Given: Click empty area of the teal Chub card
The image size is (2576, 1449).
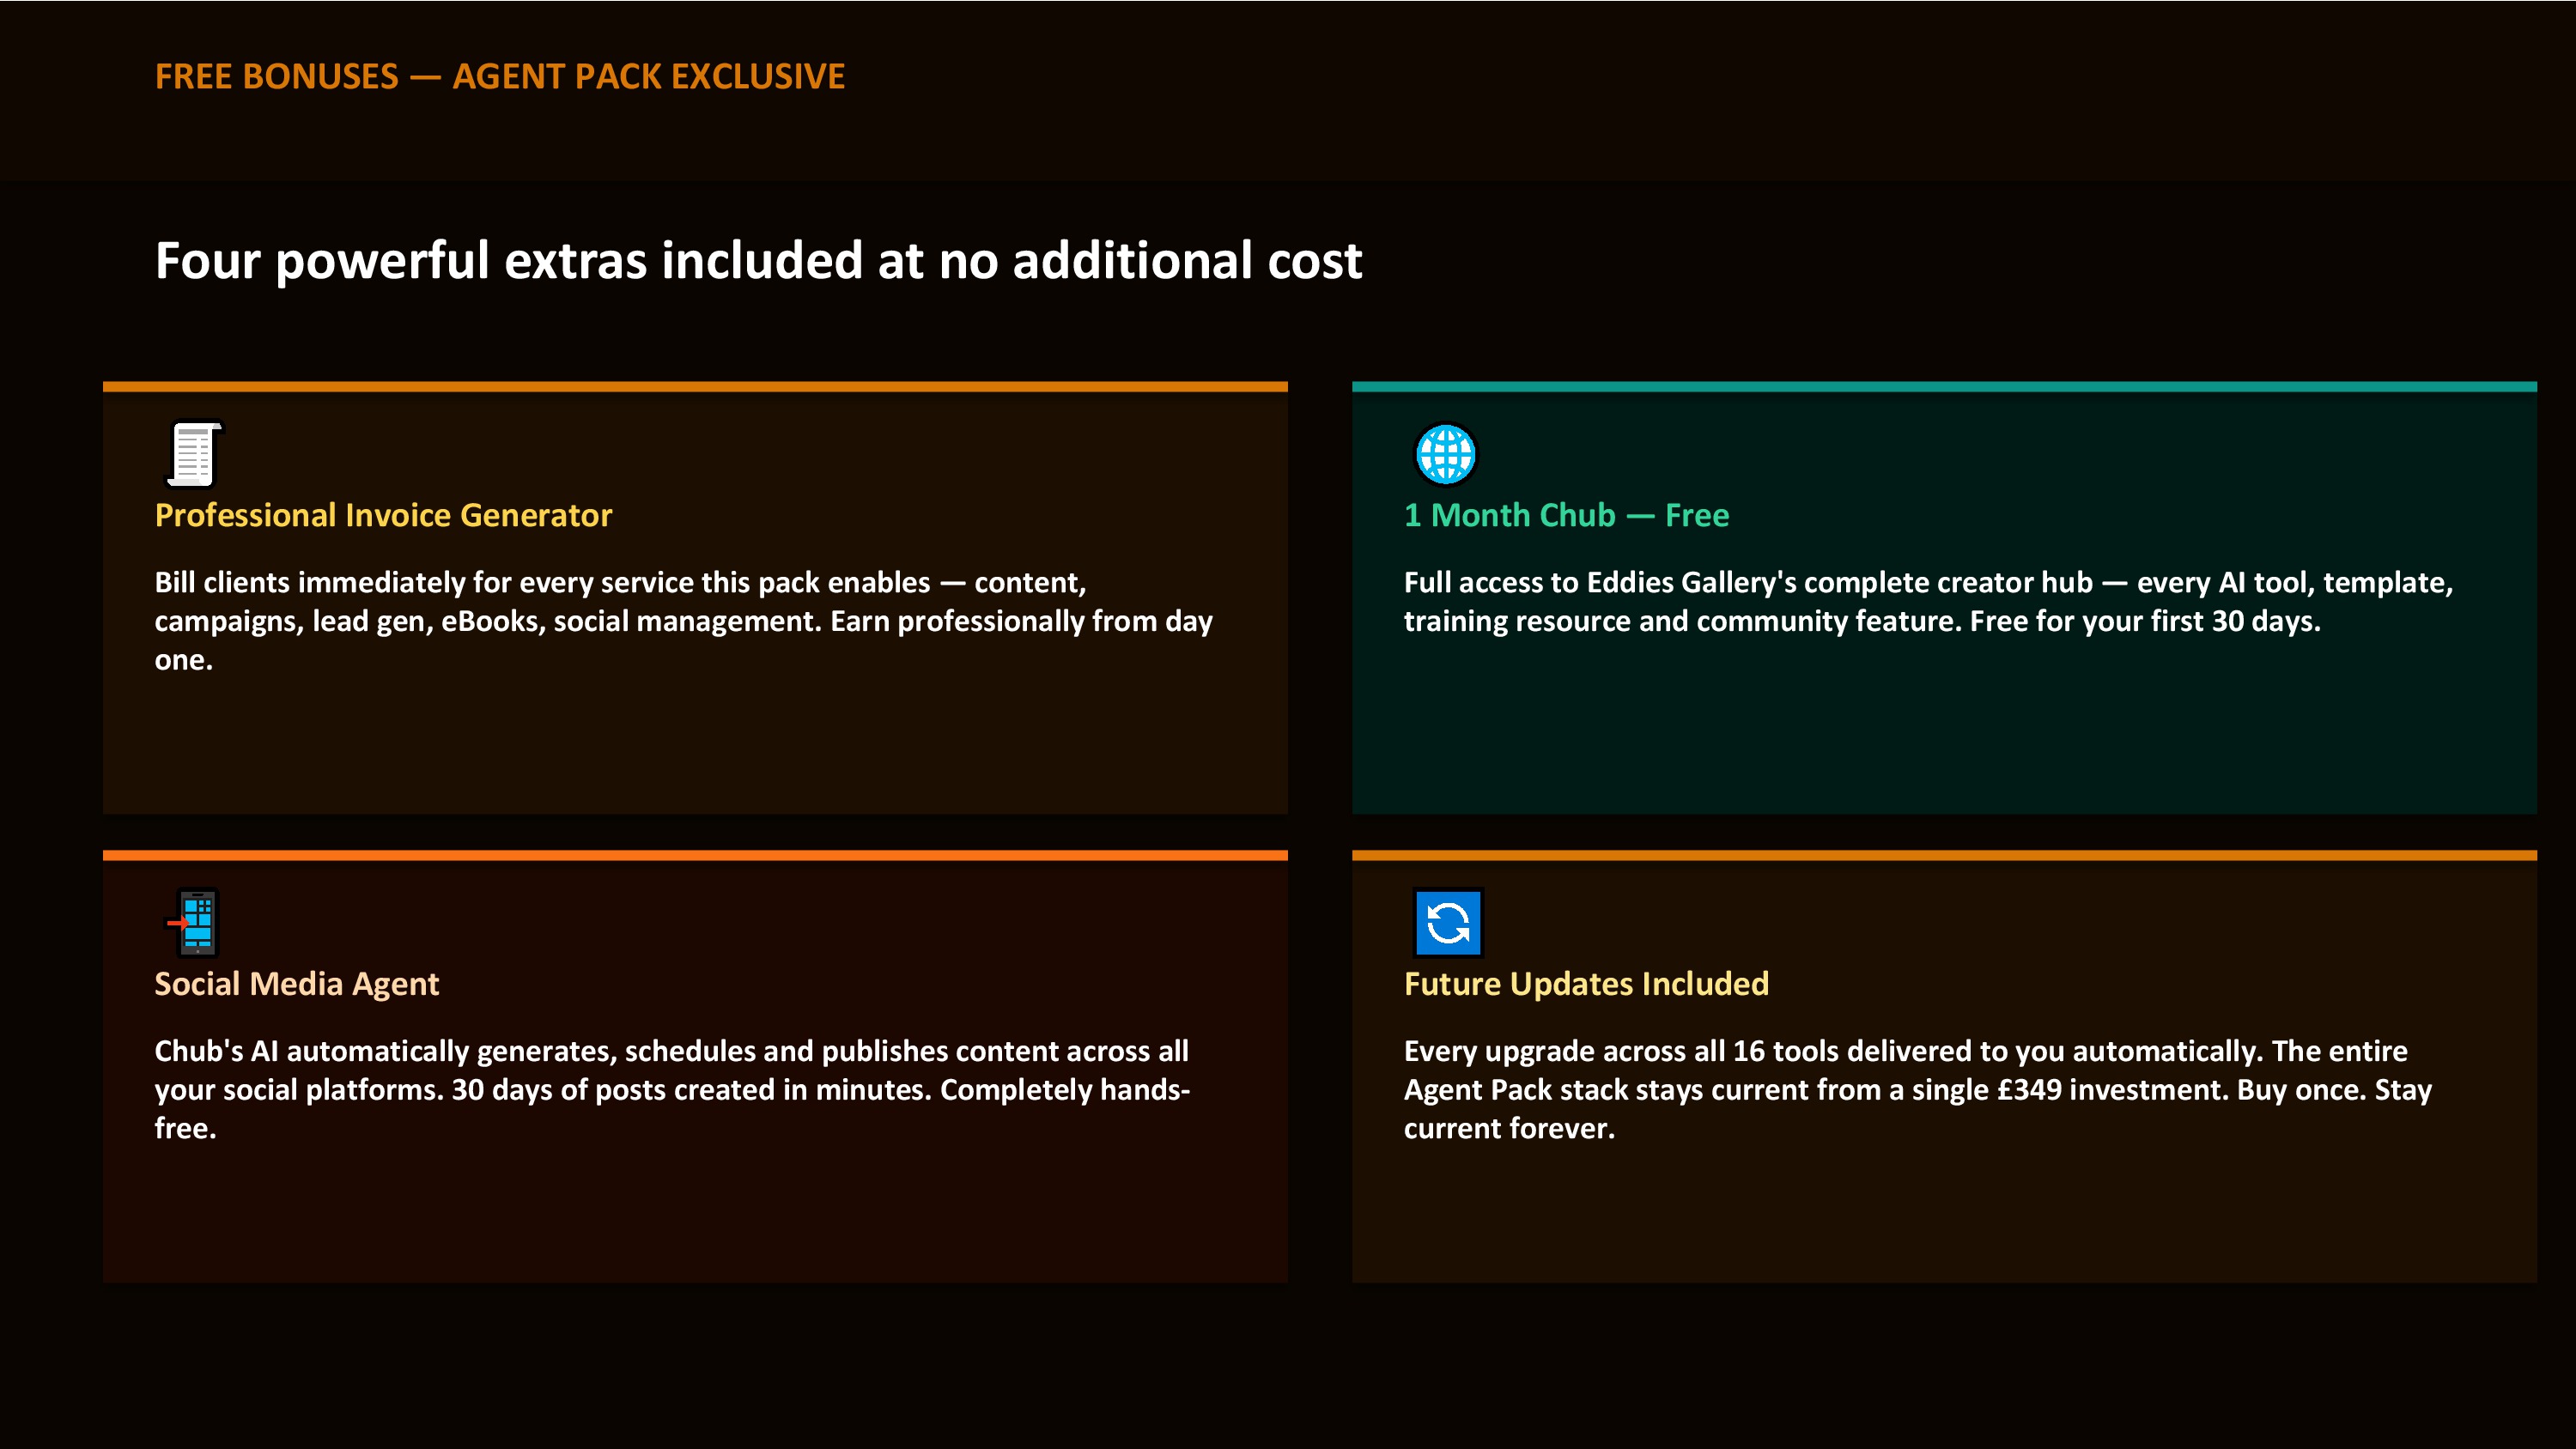Looking at the screenshot, I should click(x=1944, y=730).
